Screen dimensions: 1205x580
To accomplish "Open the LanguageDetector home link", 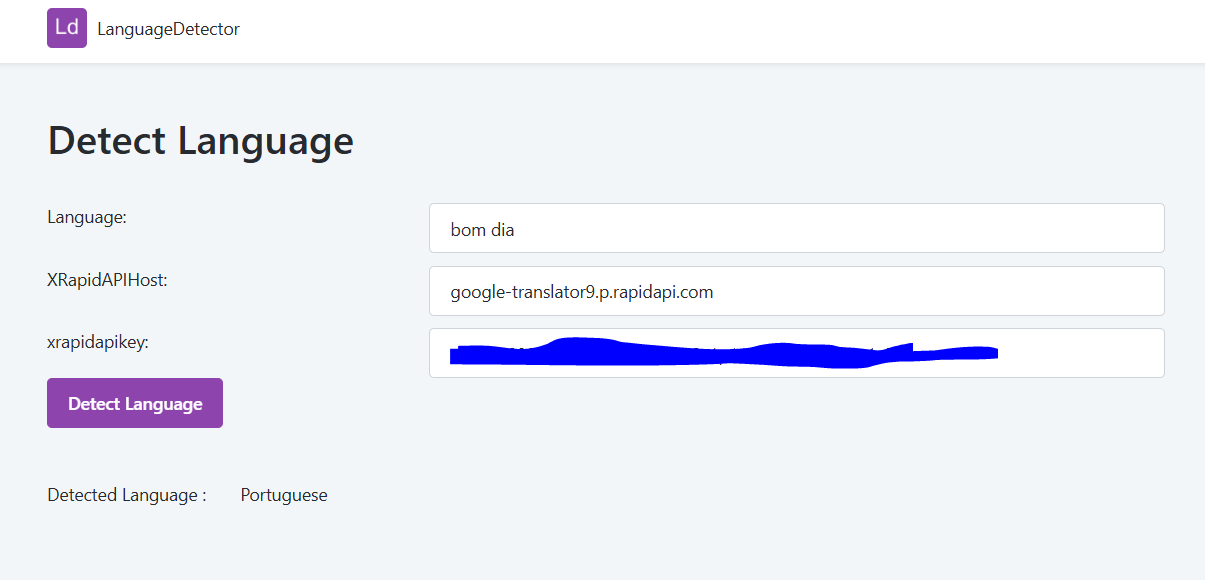I will [167, 29].
